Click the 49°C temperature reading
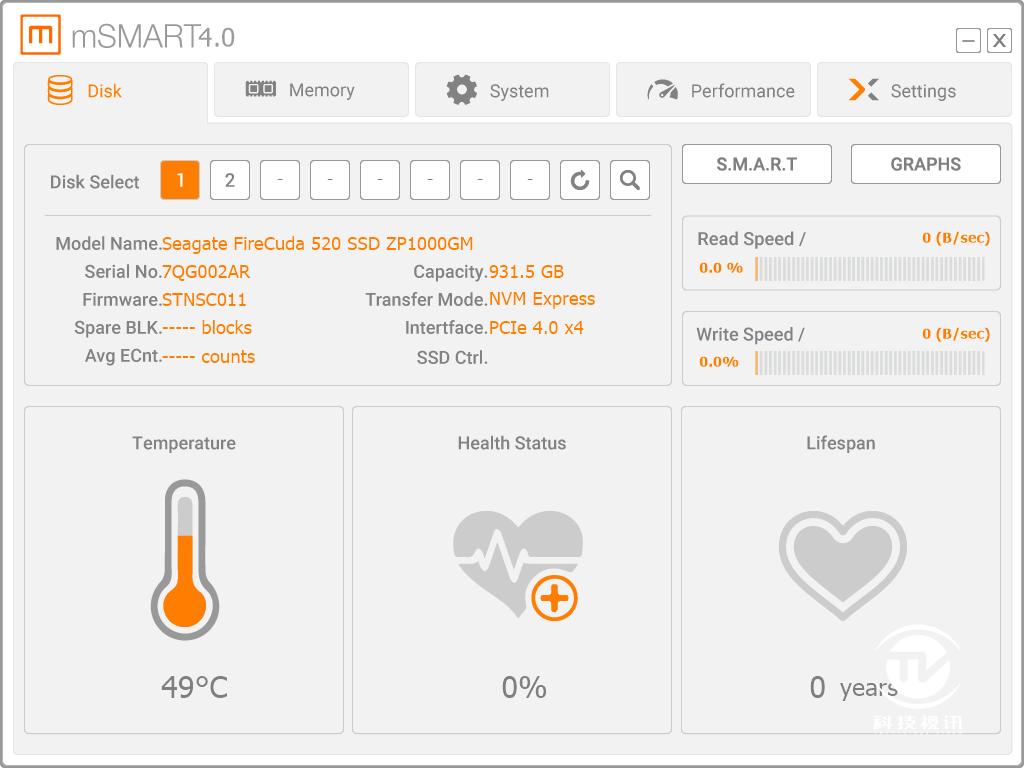The height and width of the screenshot is (768, 1024). coord(195,687)
